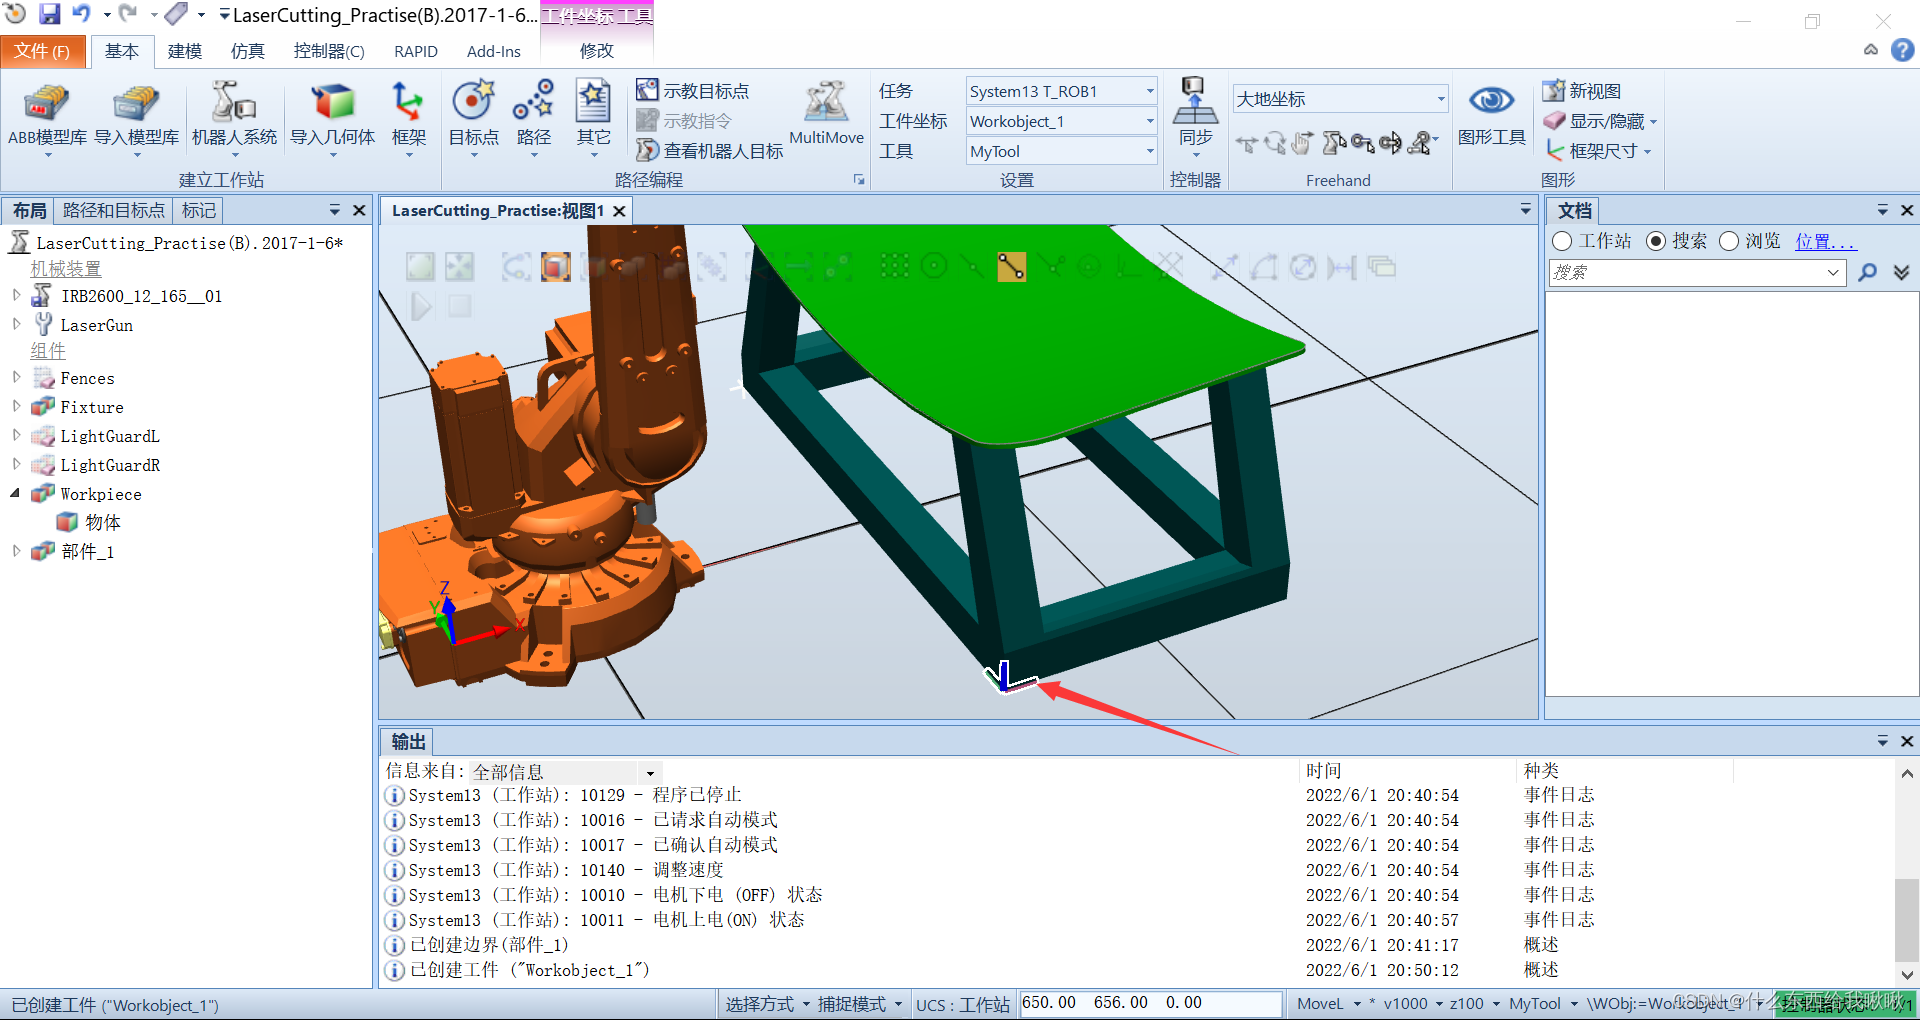Toggle the highlighted snap end viewport icon

(1012, 267)
